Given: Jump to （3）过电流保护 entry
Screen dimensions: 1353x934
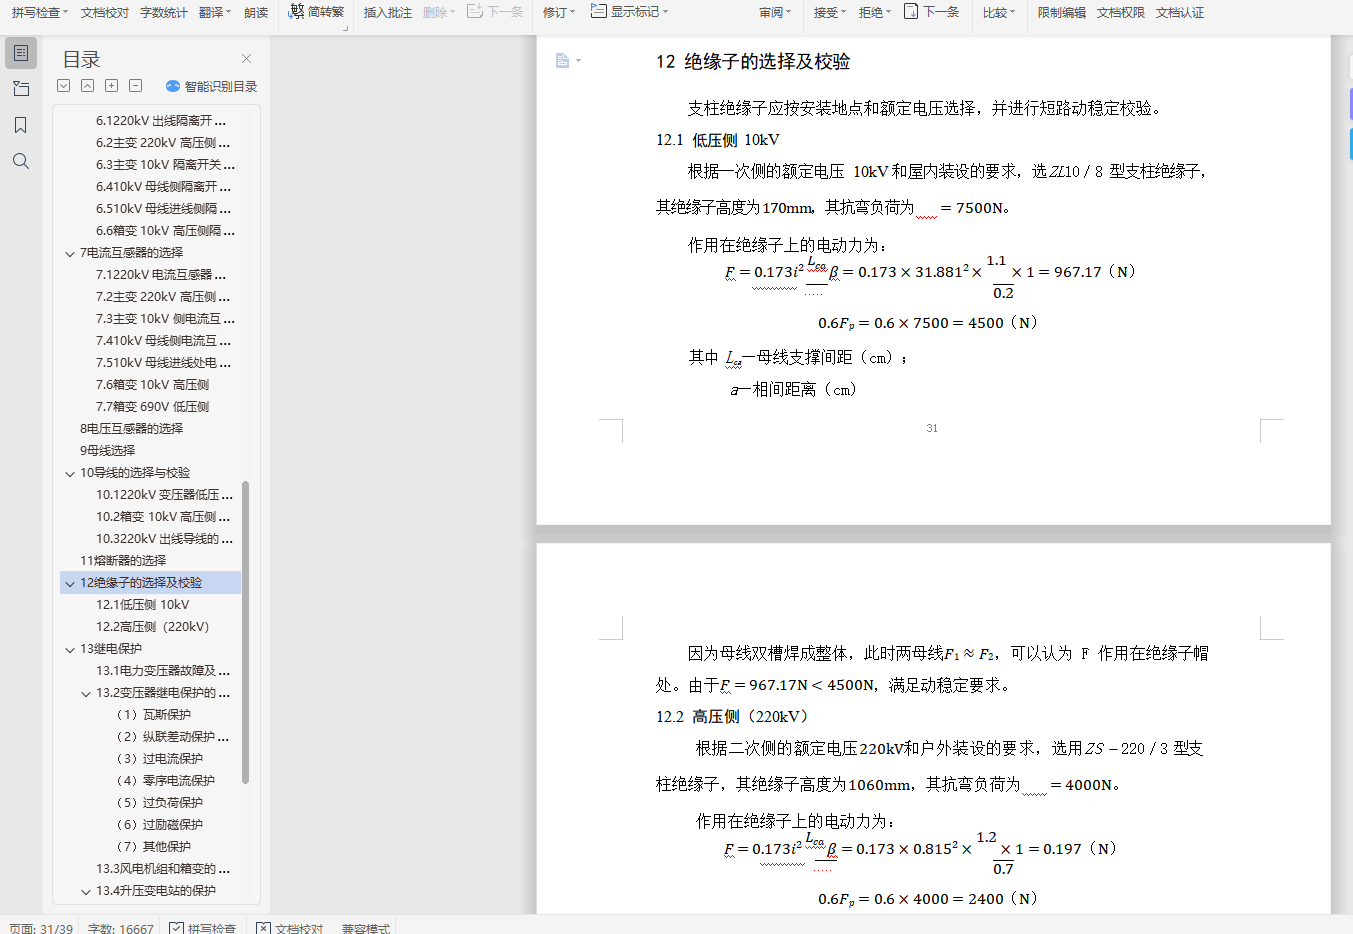Looking at the screenshot, I should click(x=159, y=759).
